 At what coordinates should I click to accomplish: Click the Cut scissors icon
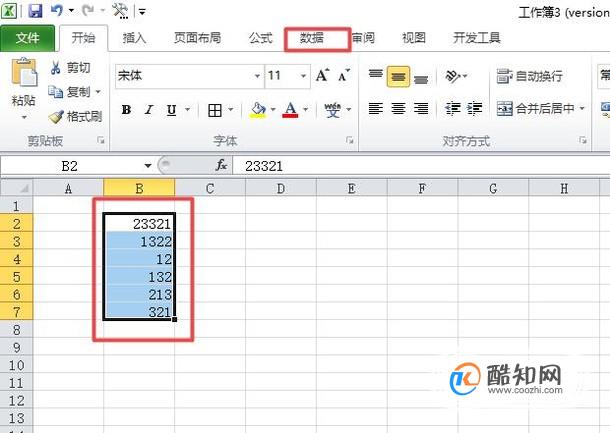coord(55,68)
